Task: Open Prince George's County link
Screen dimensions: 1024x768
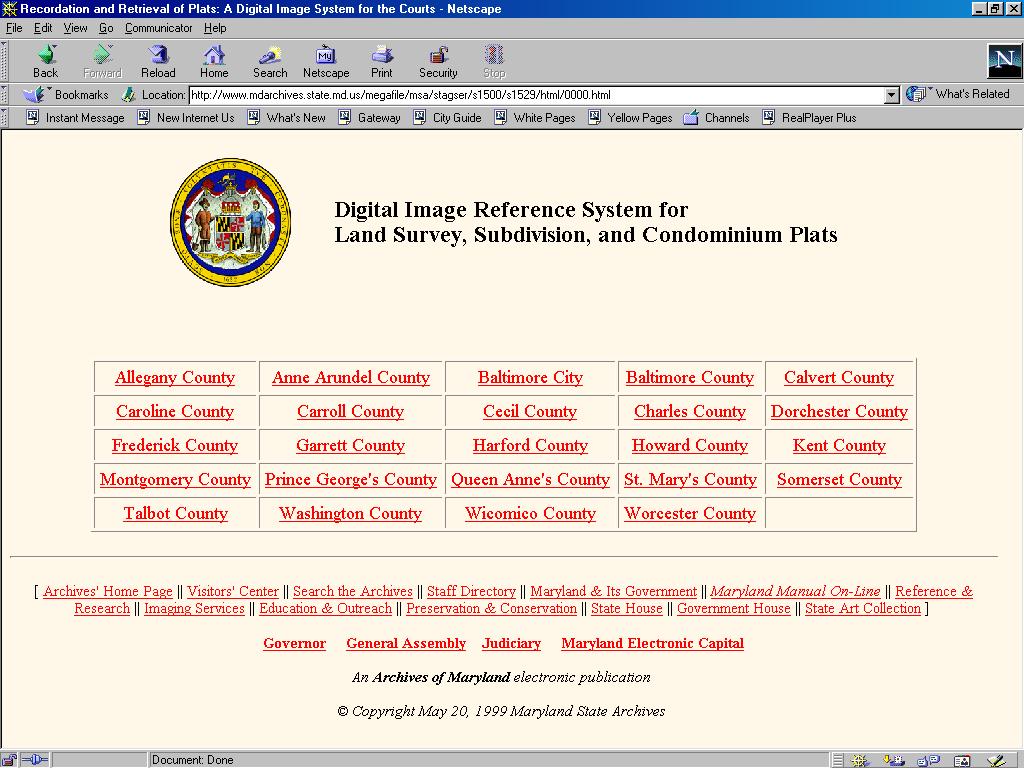Action: coord(351,479)
